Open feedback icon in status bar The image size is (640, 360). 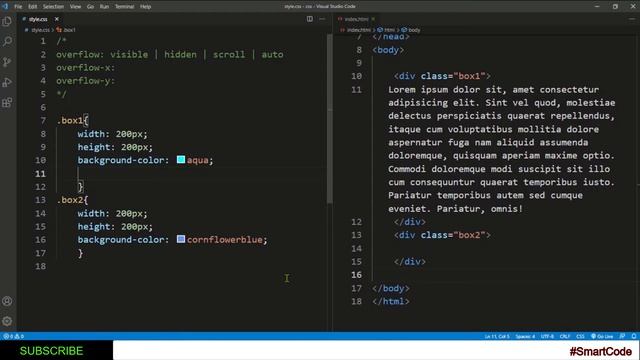click(622, 336)
